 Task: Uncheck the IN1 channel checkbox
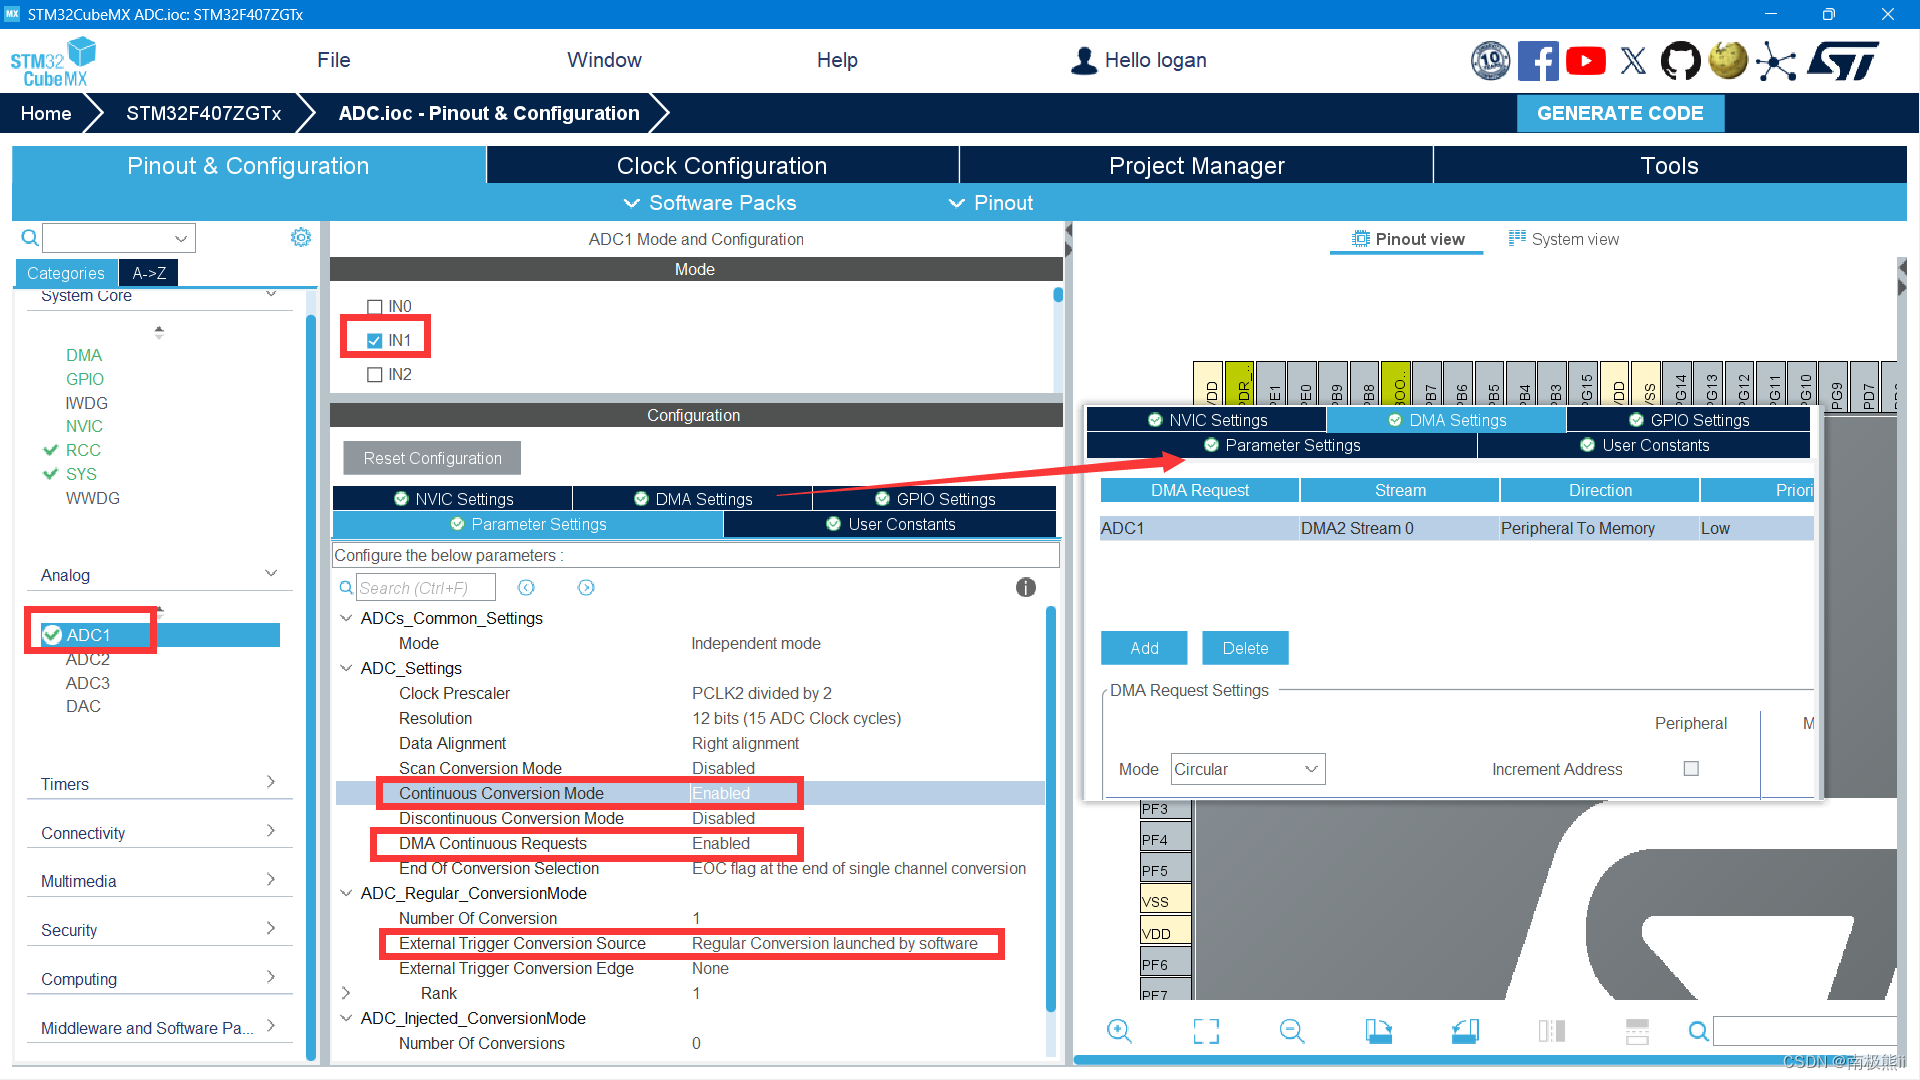click(x=375, y=341)
